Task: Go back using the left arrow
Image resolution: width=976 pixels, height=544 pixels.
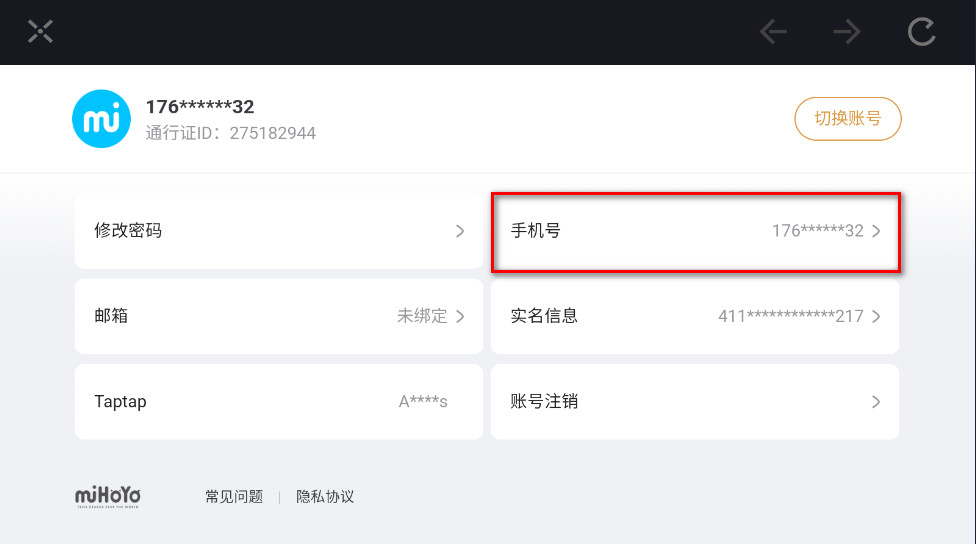Action: 773,32
